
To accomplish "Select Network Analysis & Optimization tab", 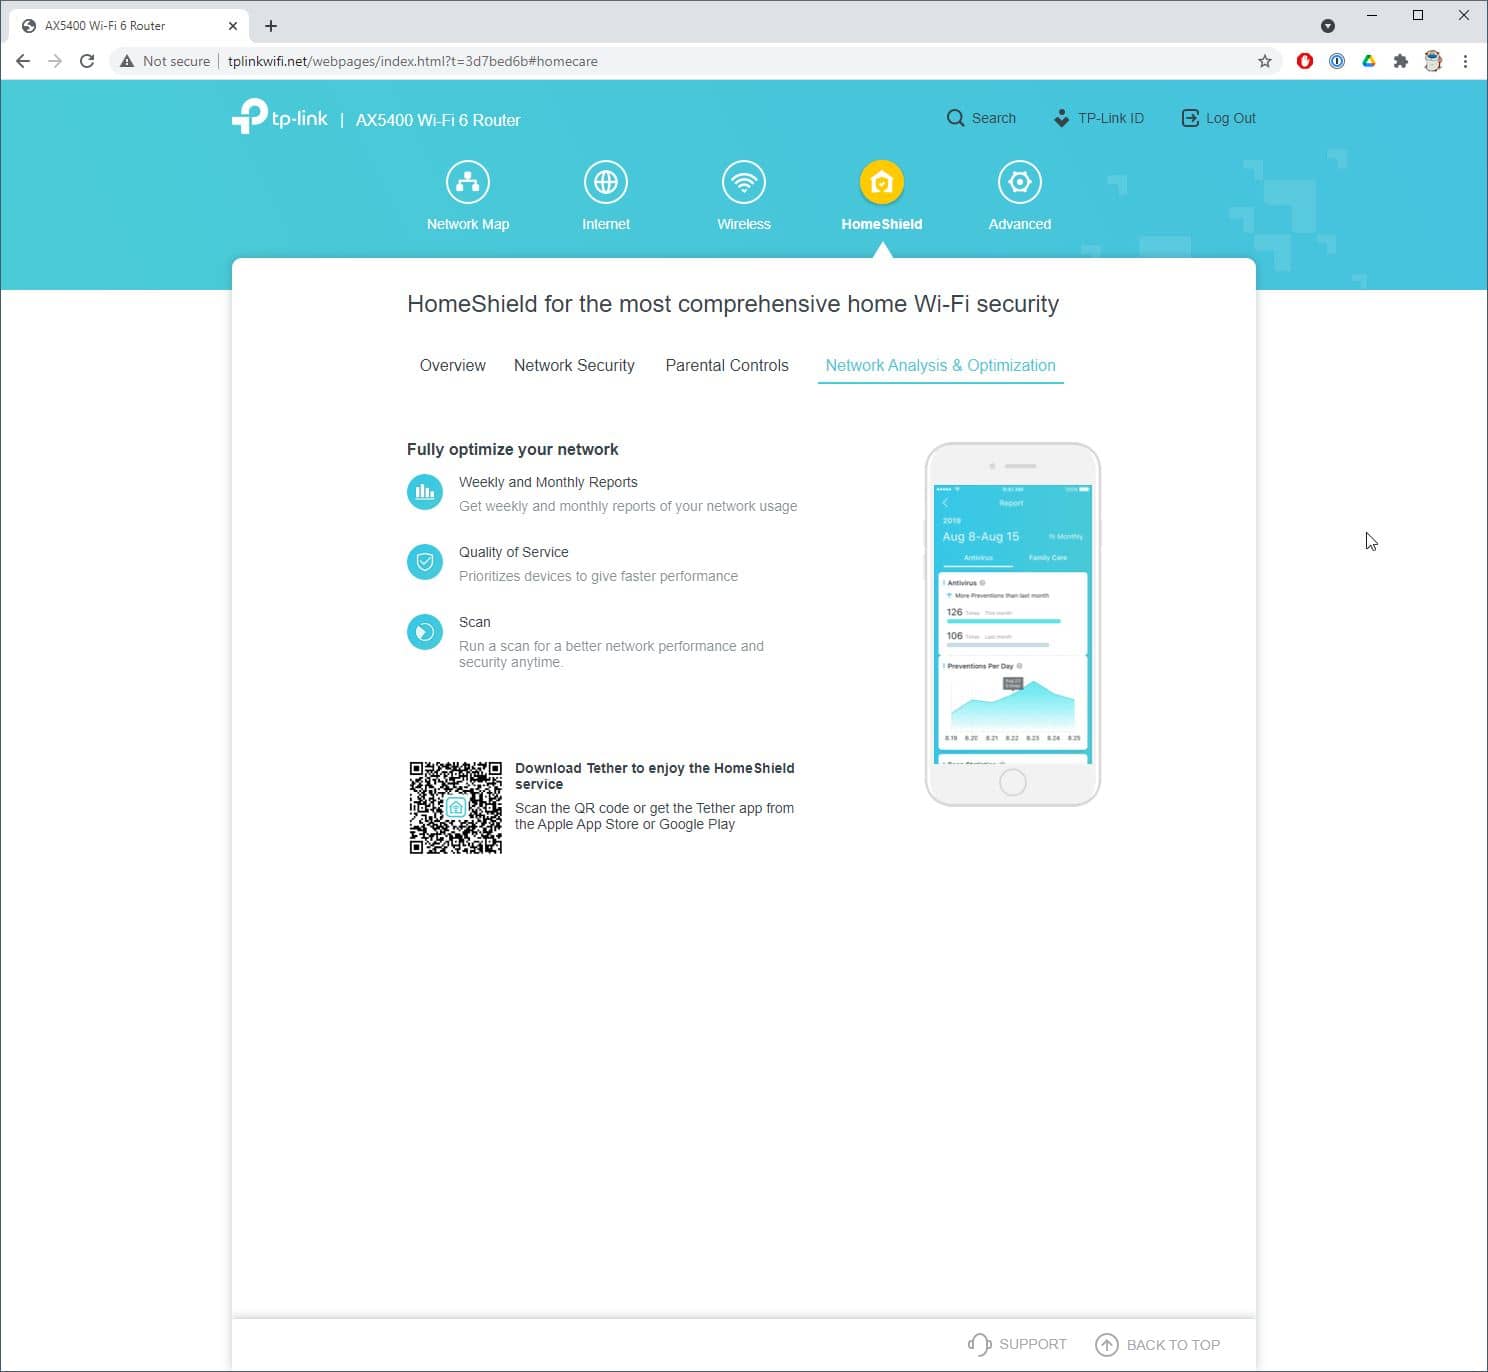I will 940,366.
